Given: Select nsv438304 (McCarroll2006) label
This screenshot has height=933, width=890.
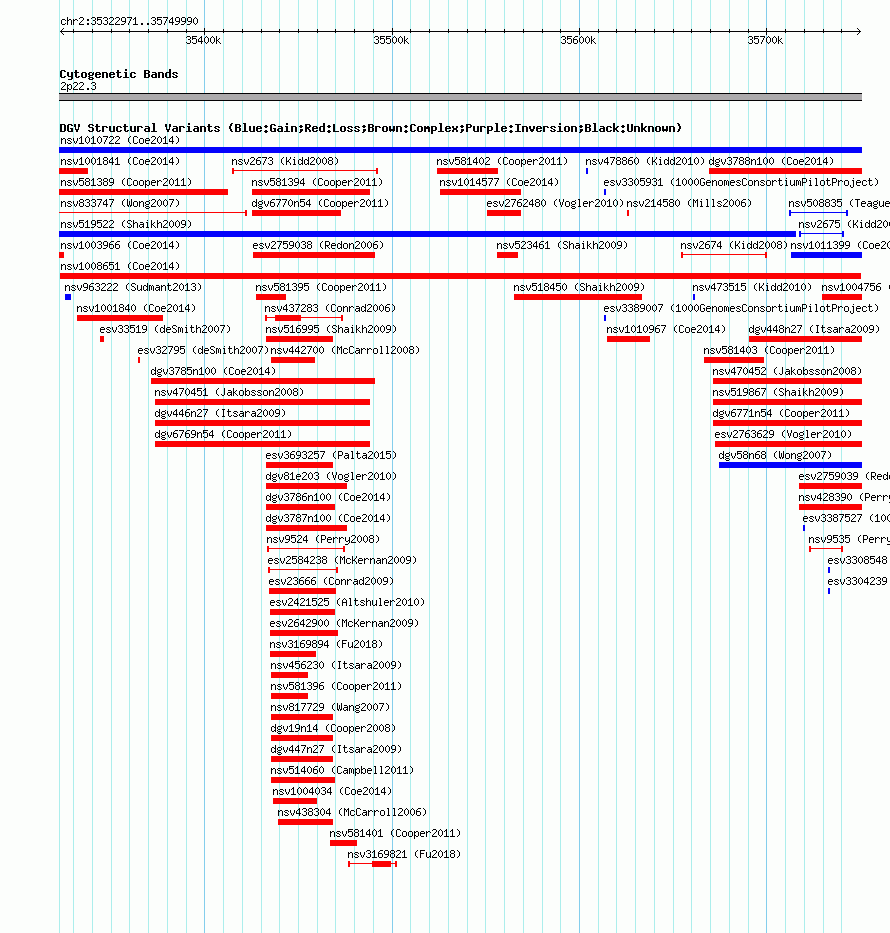Looking at the screenshot, I should point(352,812).
